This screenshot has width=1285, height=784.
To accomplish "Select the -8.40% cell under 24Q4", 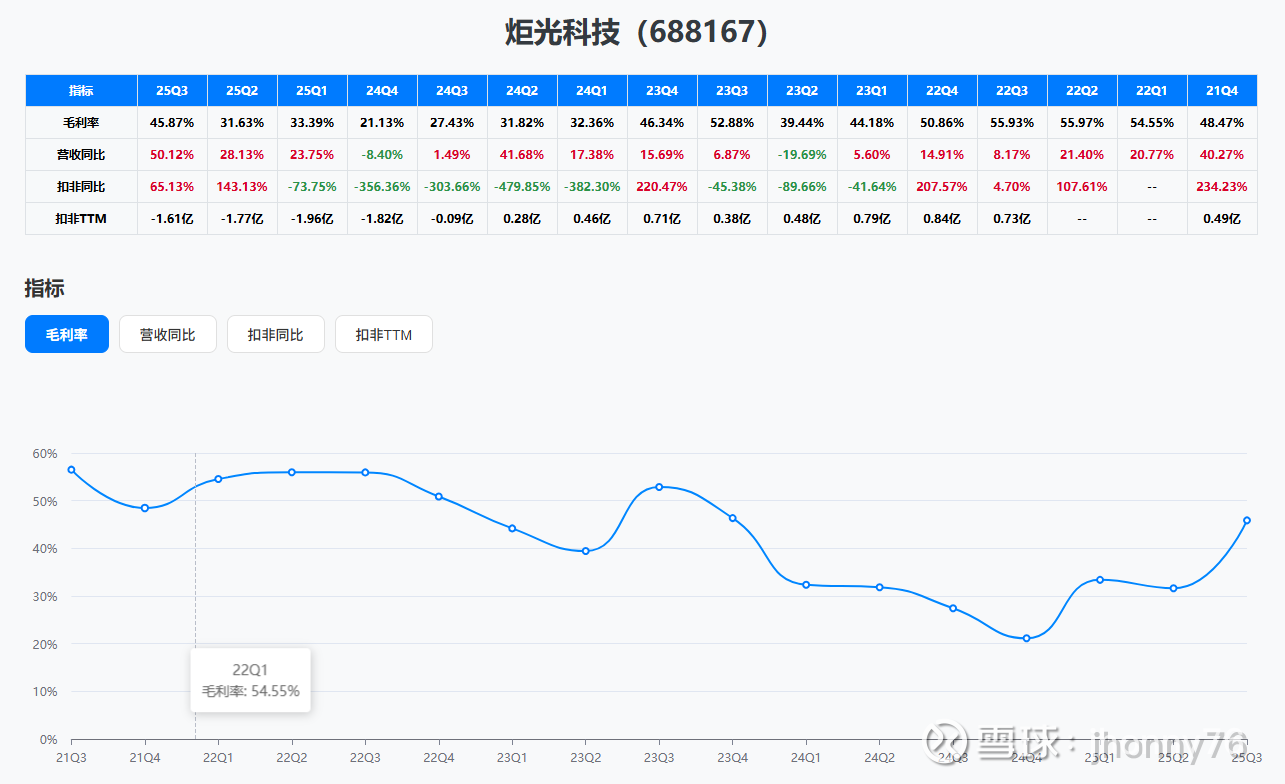I will click(382, 155).
